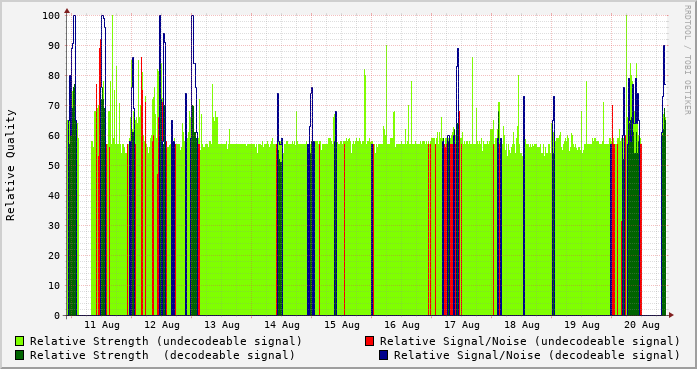Click the 'Relative Strength (undecodeable signal)' legend text

click(166, 341)
